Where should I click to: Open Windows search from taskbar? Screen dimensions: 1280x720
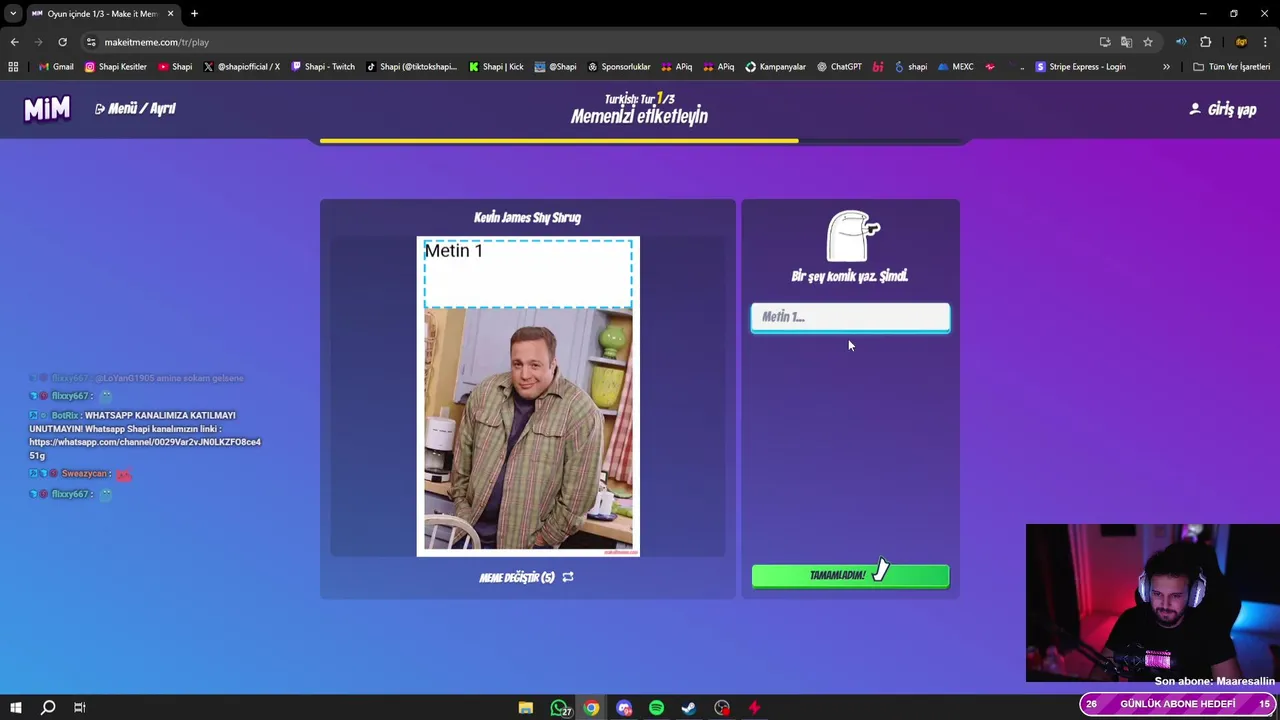coord(47,707)
